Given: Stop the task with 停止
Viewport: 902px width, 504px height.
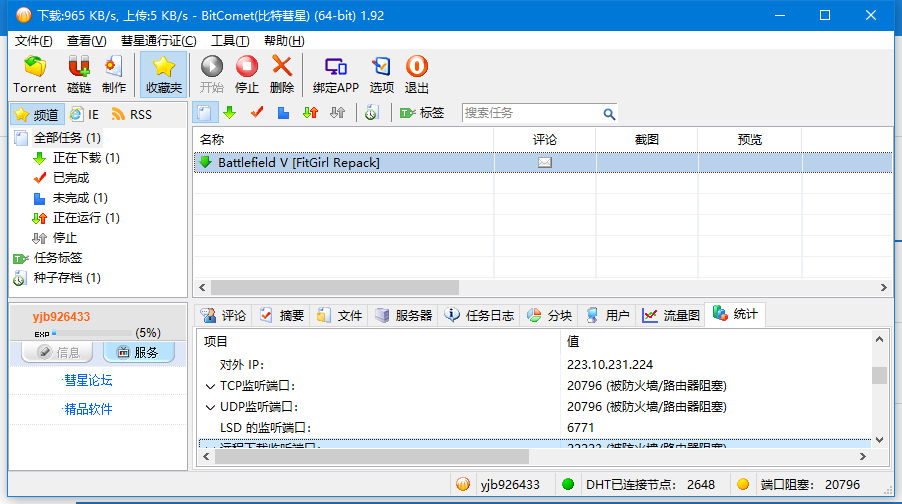Looking at the screenshot, I should click(x=247, y=75).
